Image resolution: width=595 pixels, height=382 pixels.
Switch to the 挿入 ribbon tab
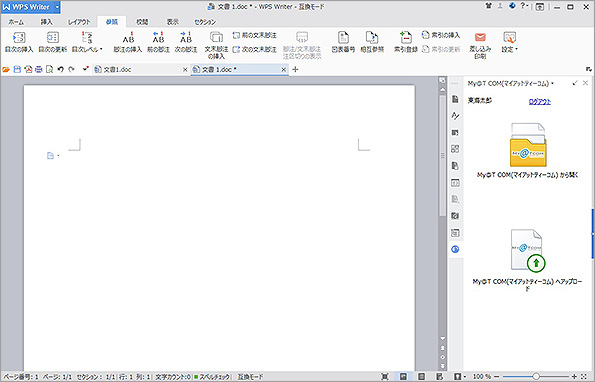(x=47, y=22)
